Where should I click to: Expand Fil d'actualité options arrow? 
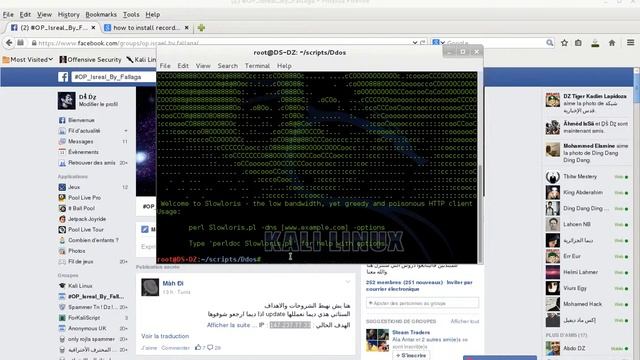126,131
